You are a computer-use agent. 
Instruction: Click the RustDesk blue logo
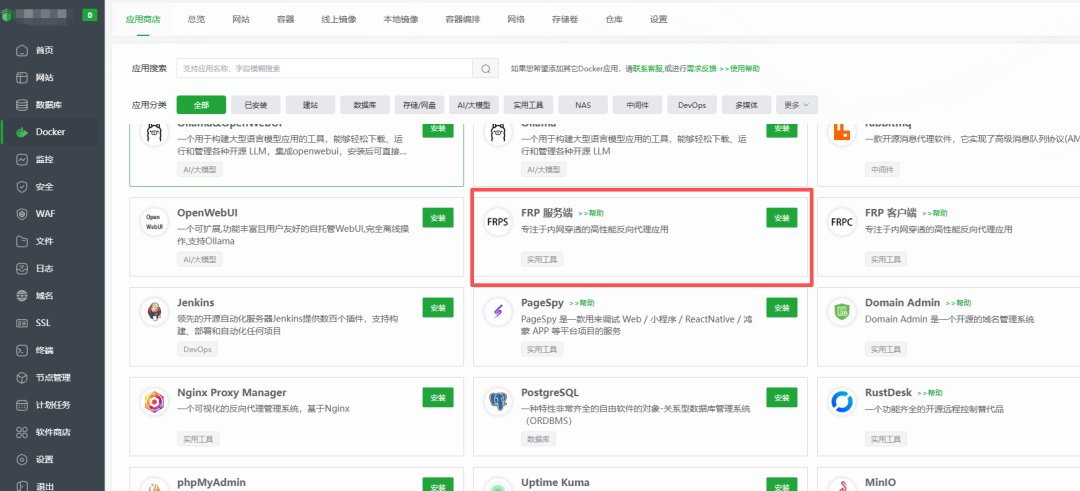(842, 401)
